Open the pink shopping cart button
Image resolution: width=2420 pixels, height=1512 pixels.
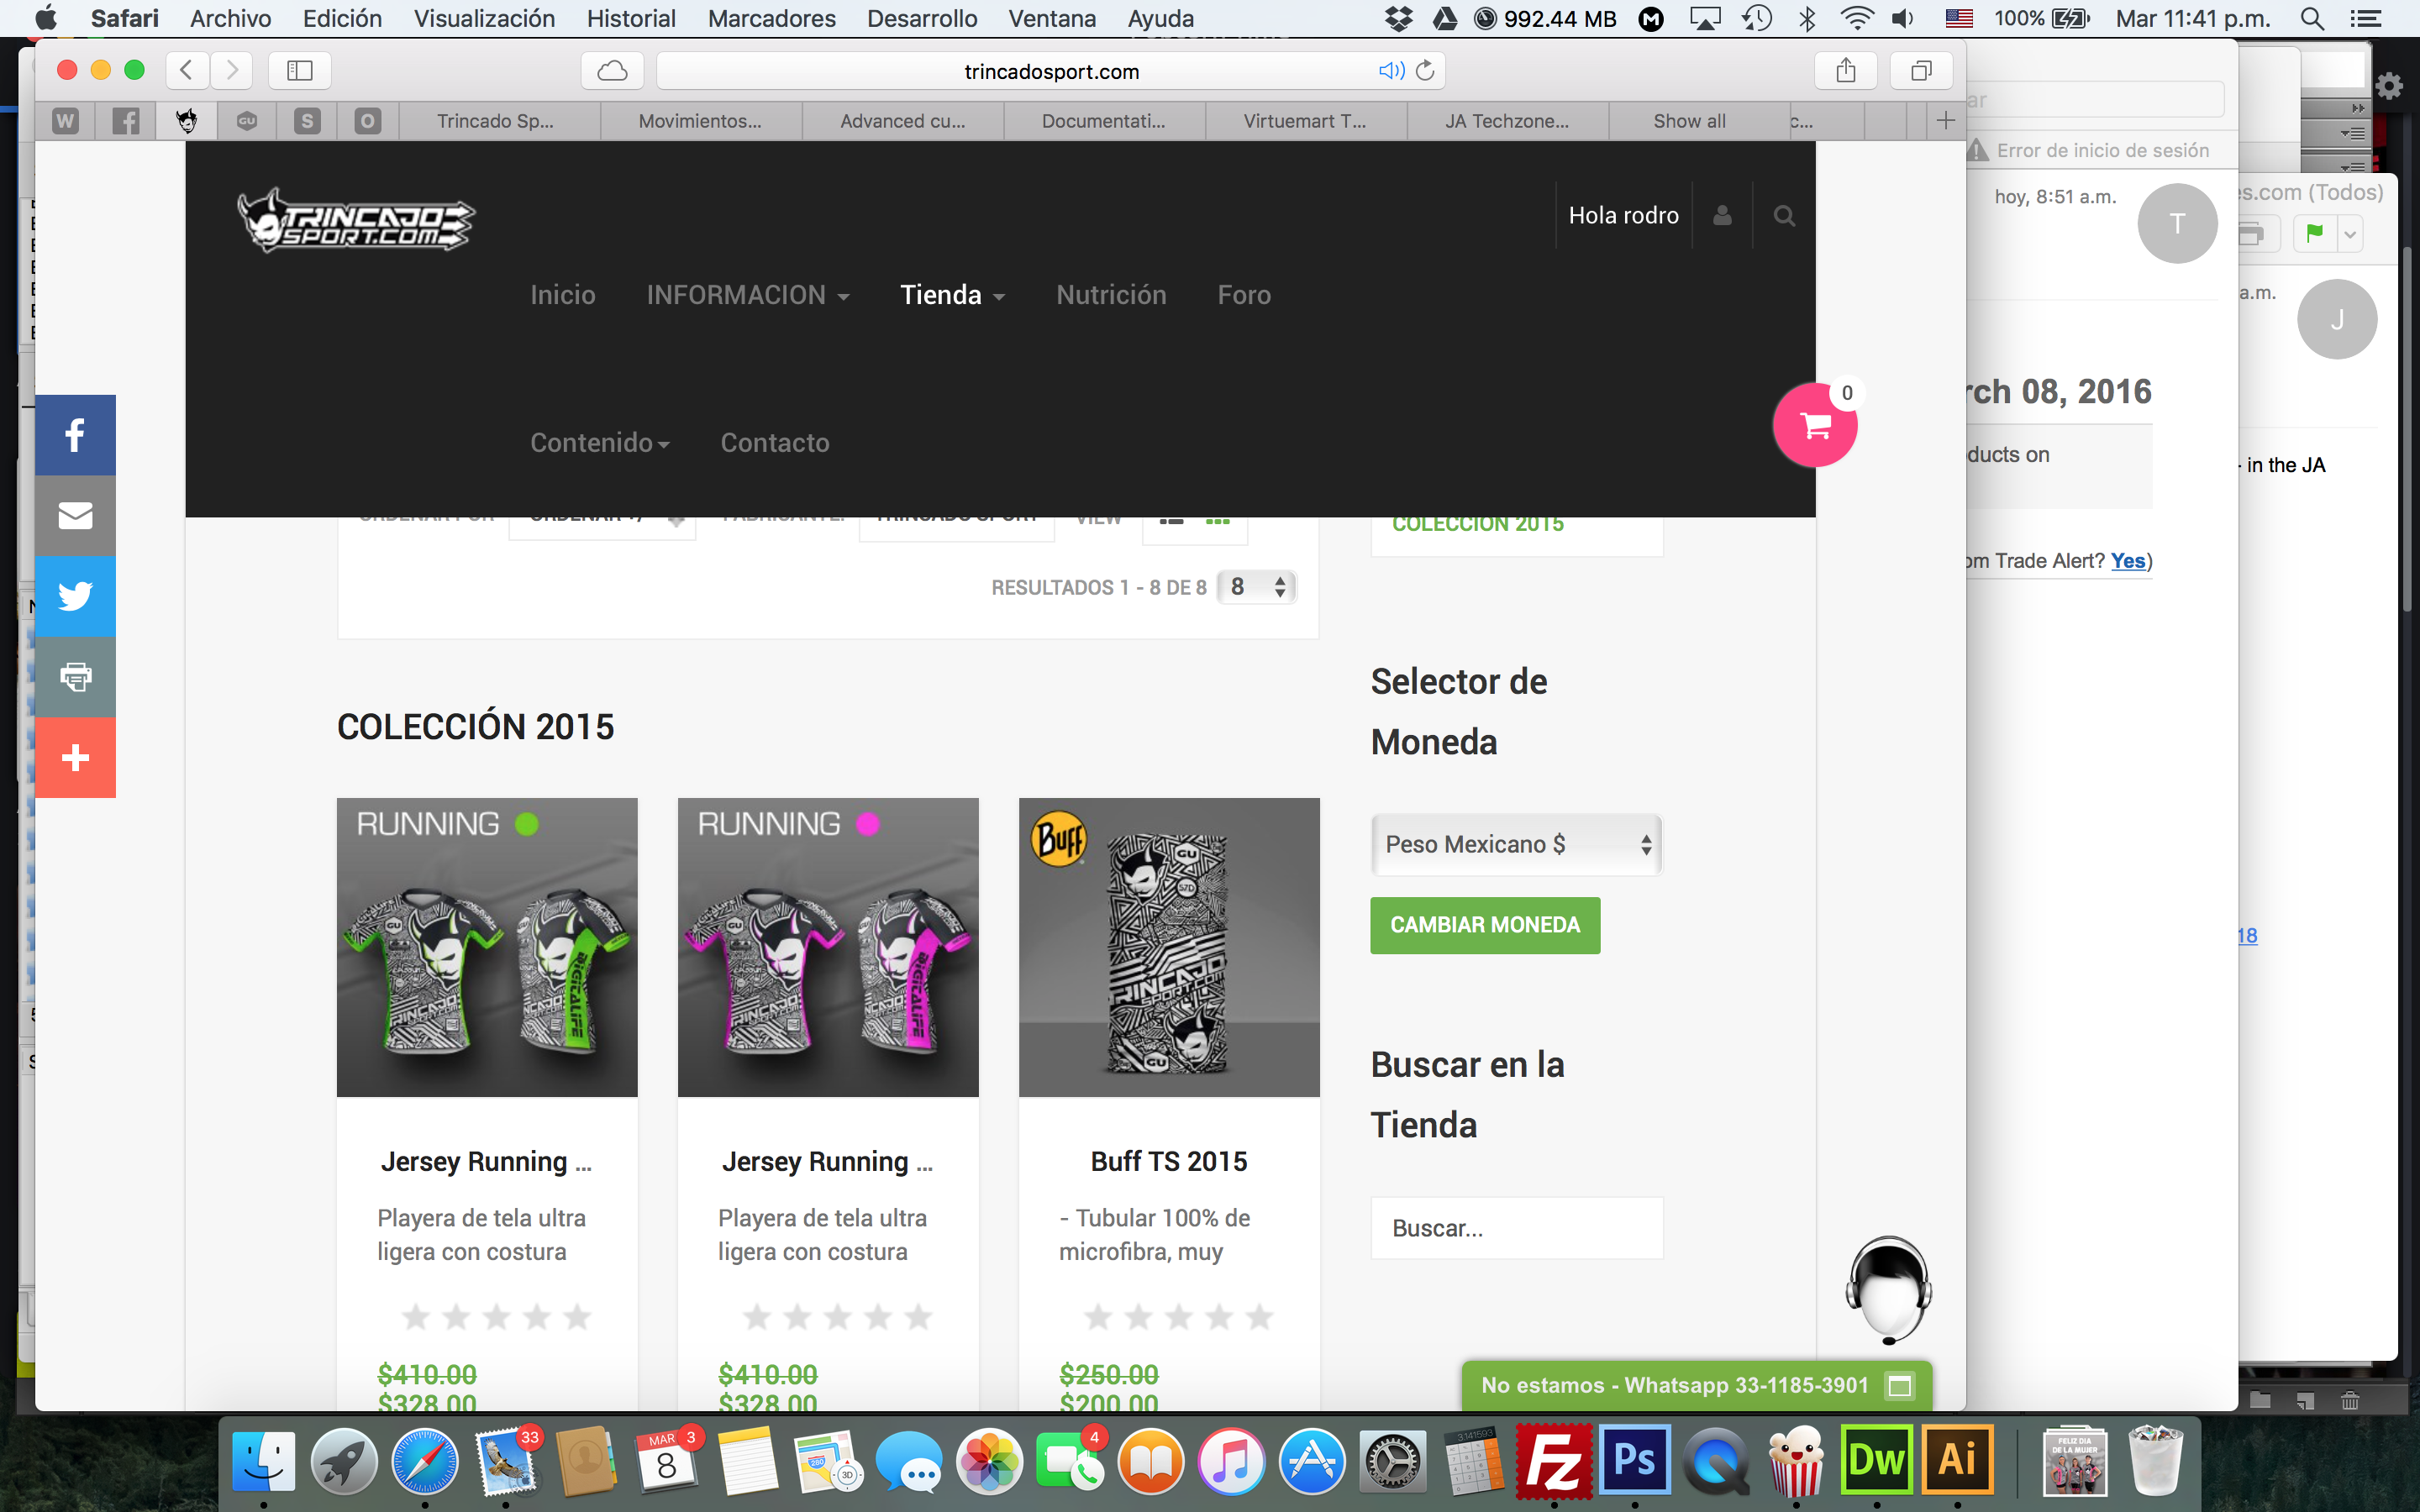coord(1814,426)
